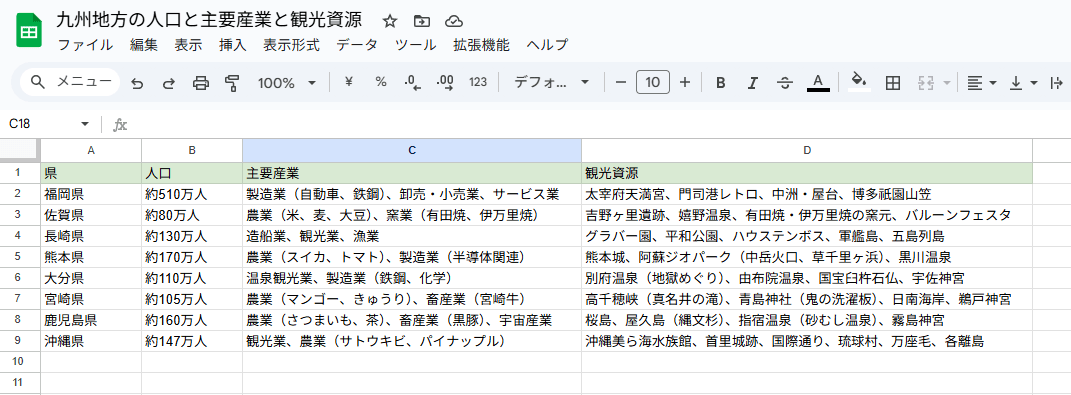Open the borders grid tool
This screenshot has width=1071, height=395.
point(892,83)
